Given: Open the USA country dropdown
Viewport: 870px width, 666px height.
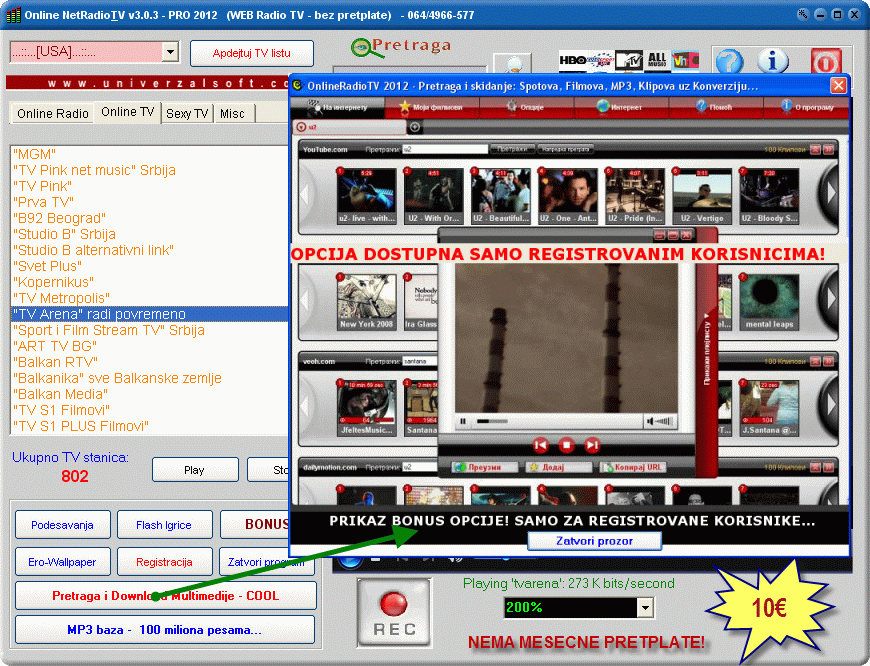Looking at the screenshot, I should pyautogui.click(x=169, y=52).
